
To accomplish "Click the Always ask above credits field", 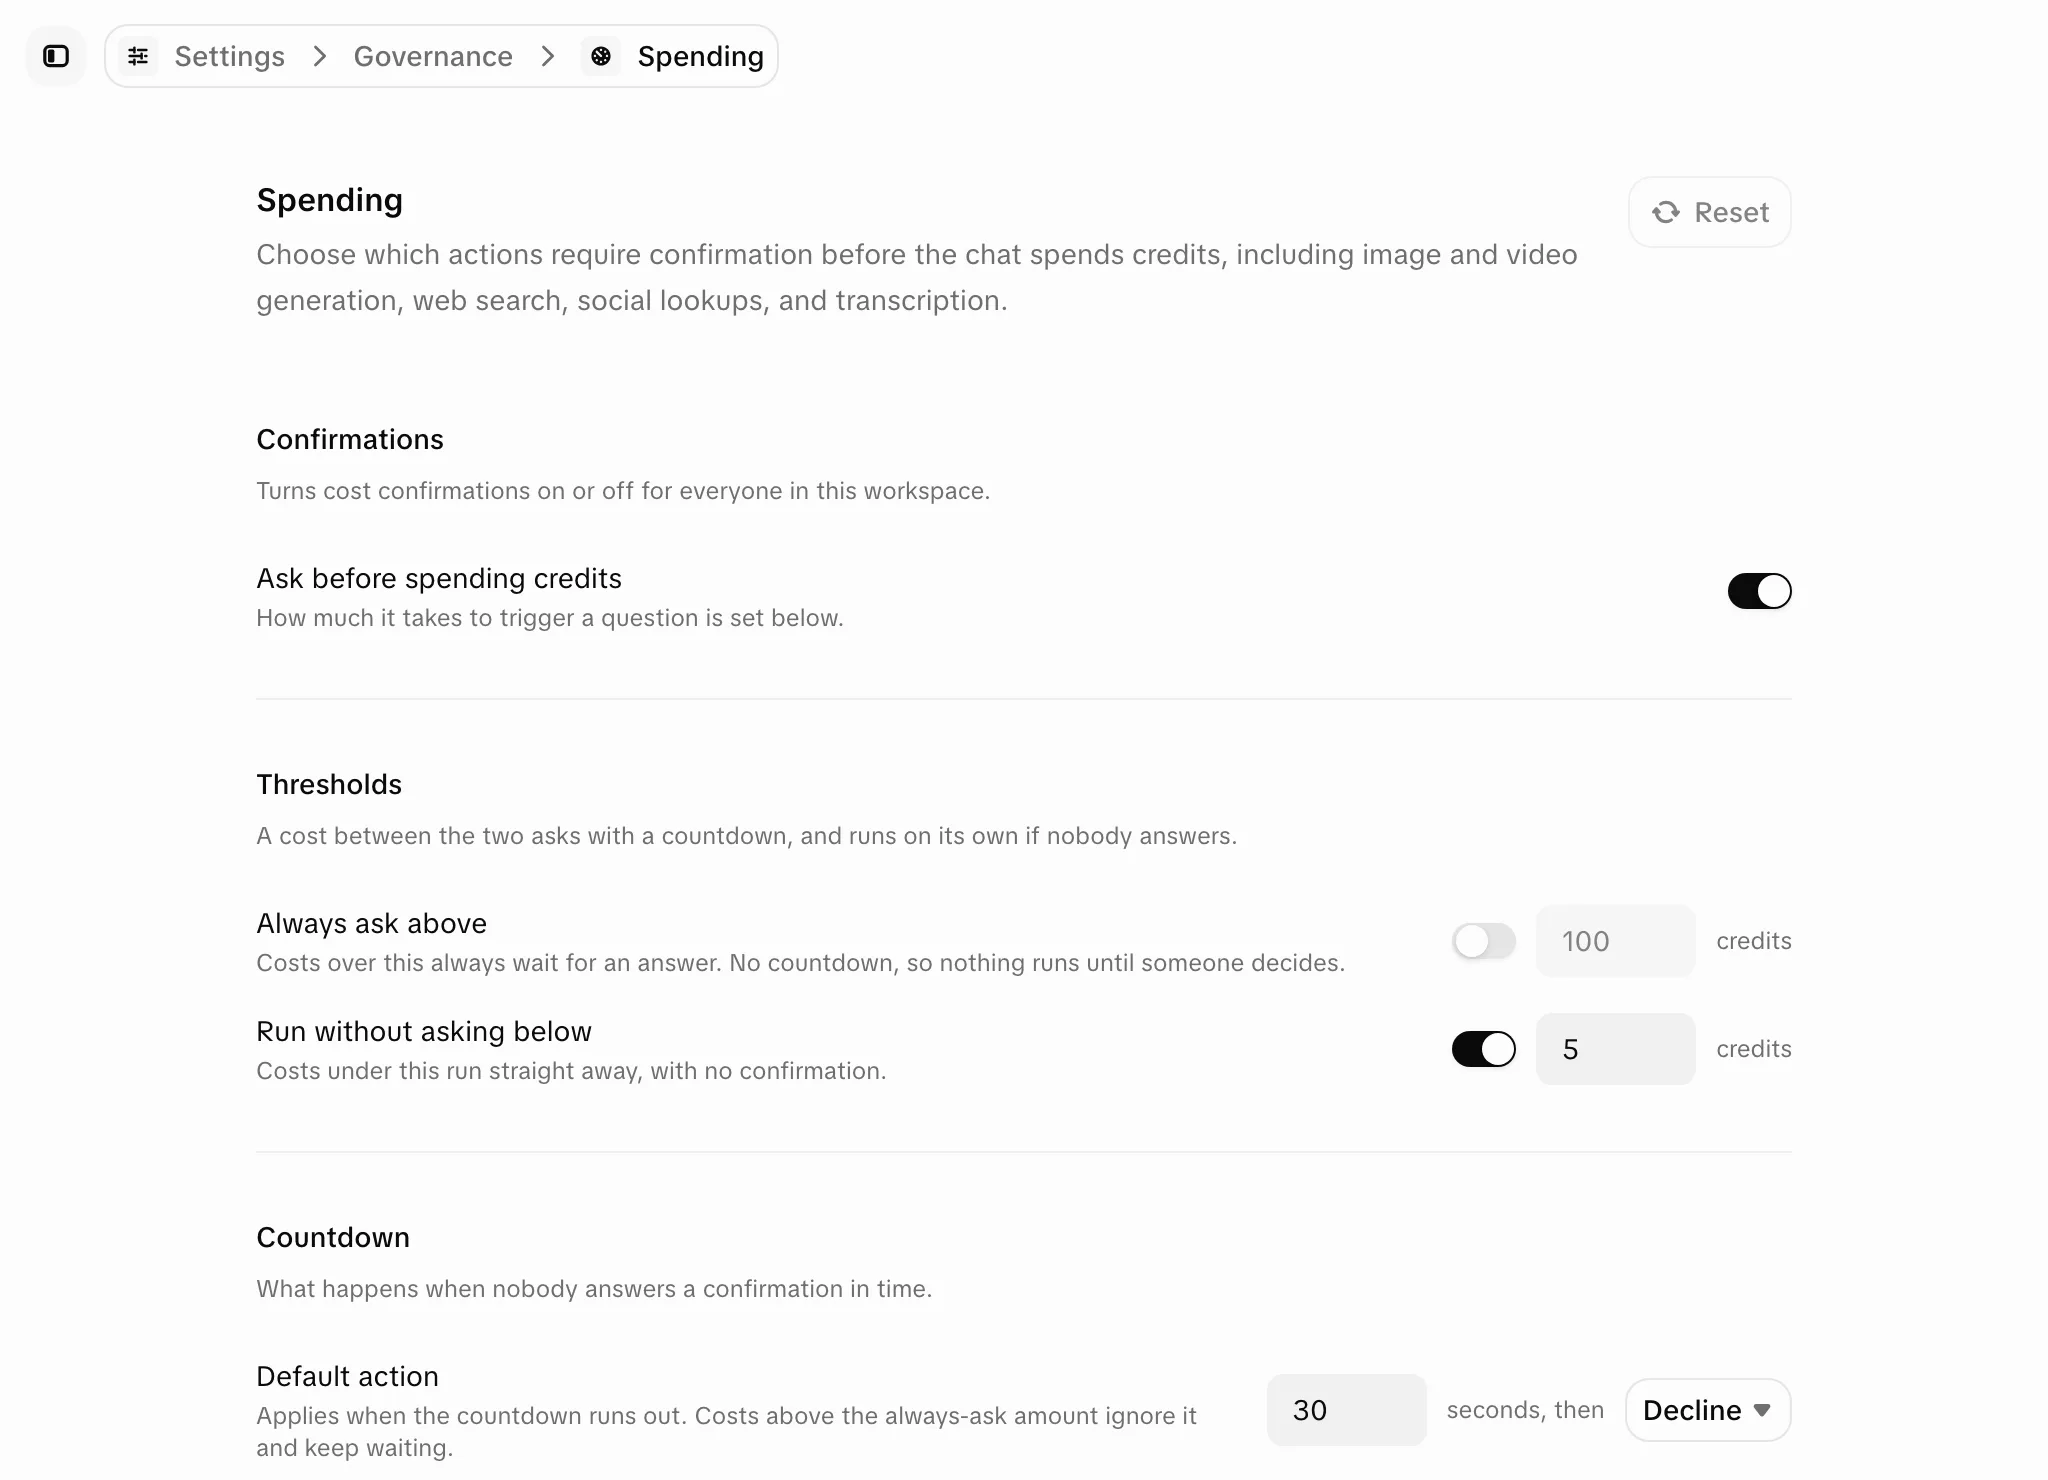I will click(x=1615, y=941).
